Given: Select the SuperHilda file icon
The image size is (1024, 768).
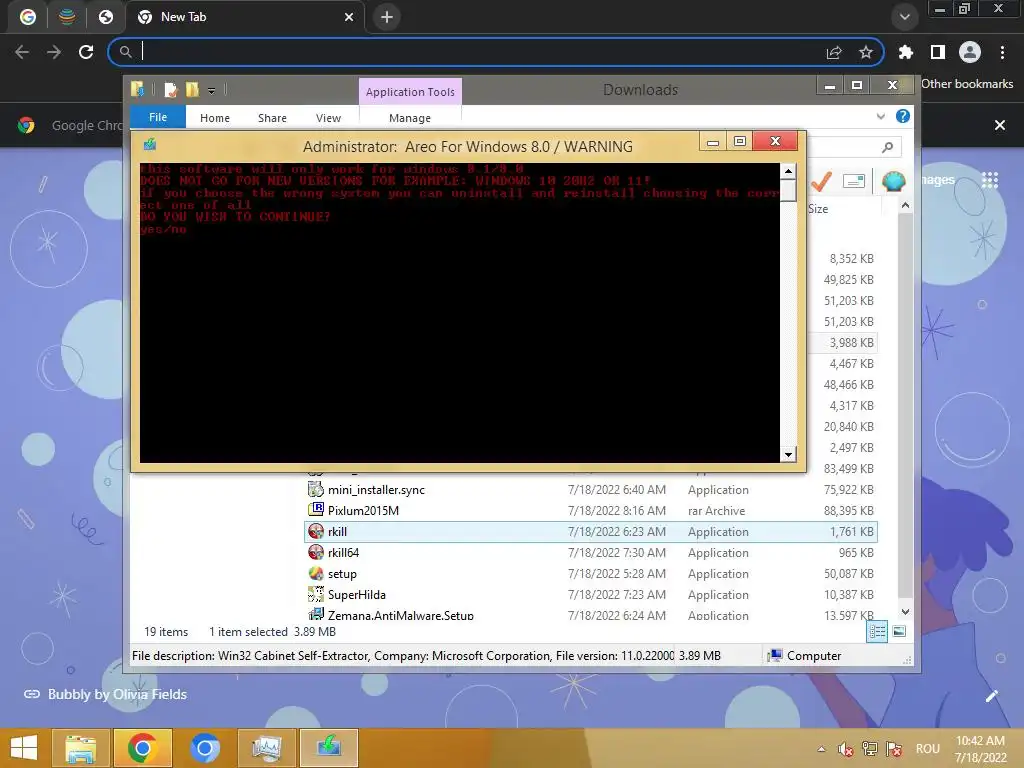Looking at the screenshot, I should tap(316, 594).
